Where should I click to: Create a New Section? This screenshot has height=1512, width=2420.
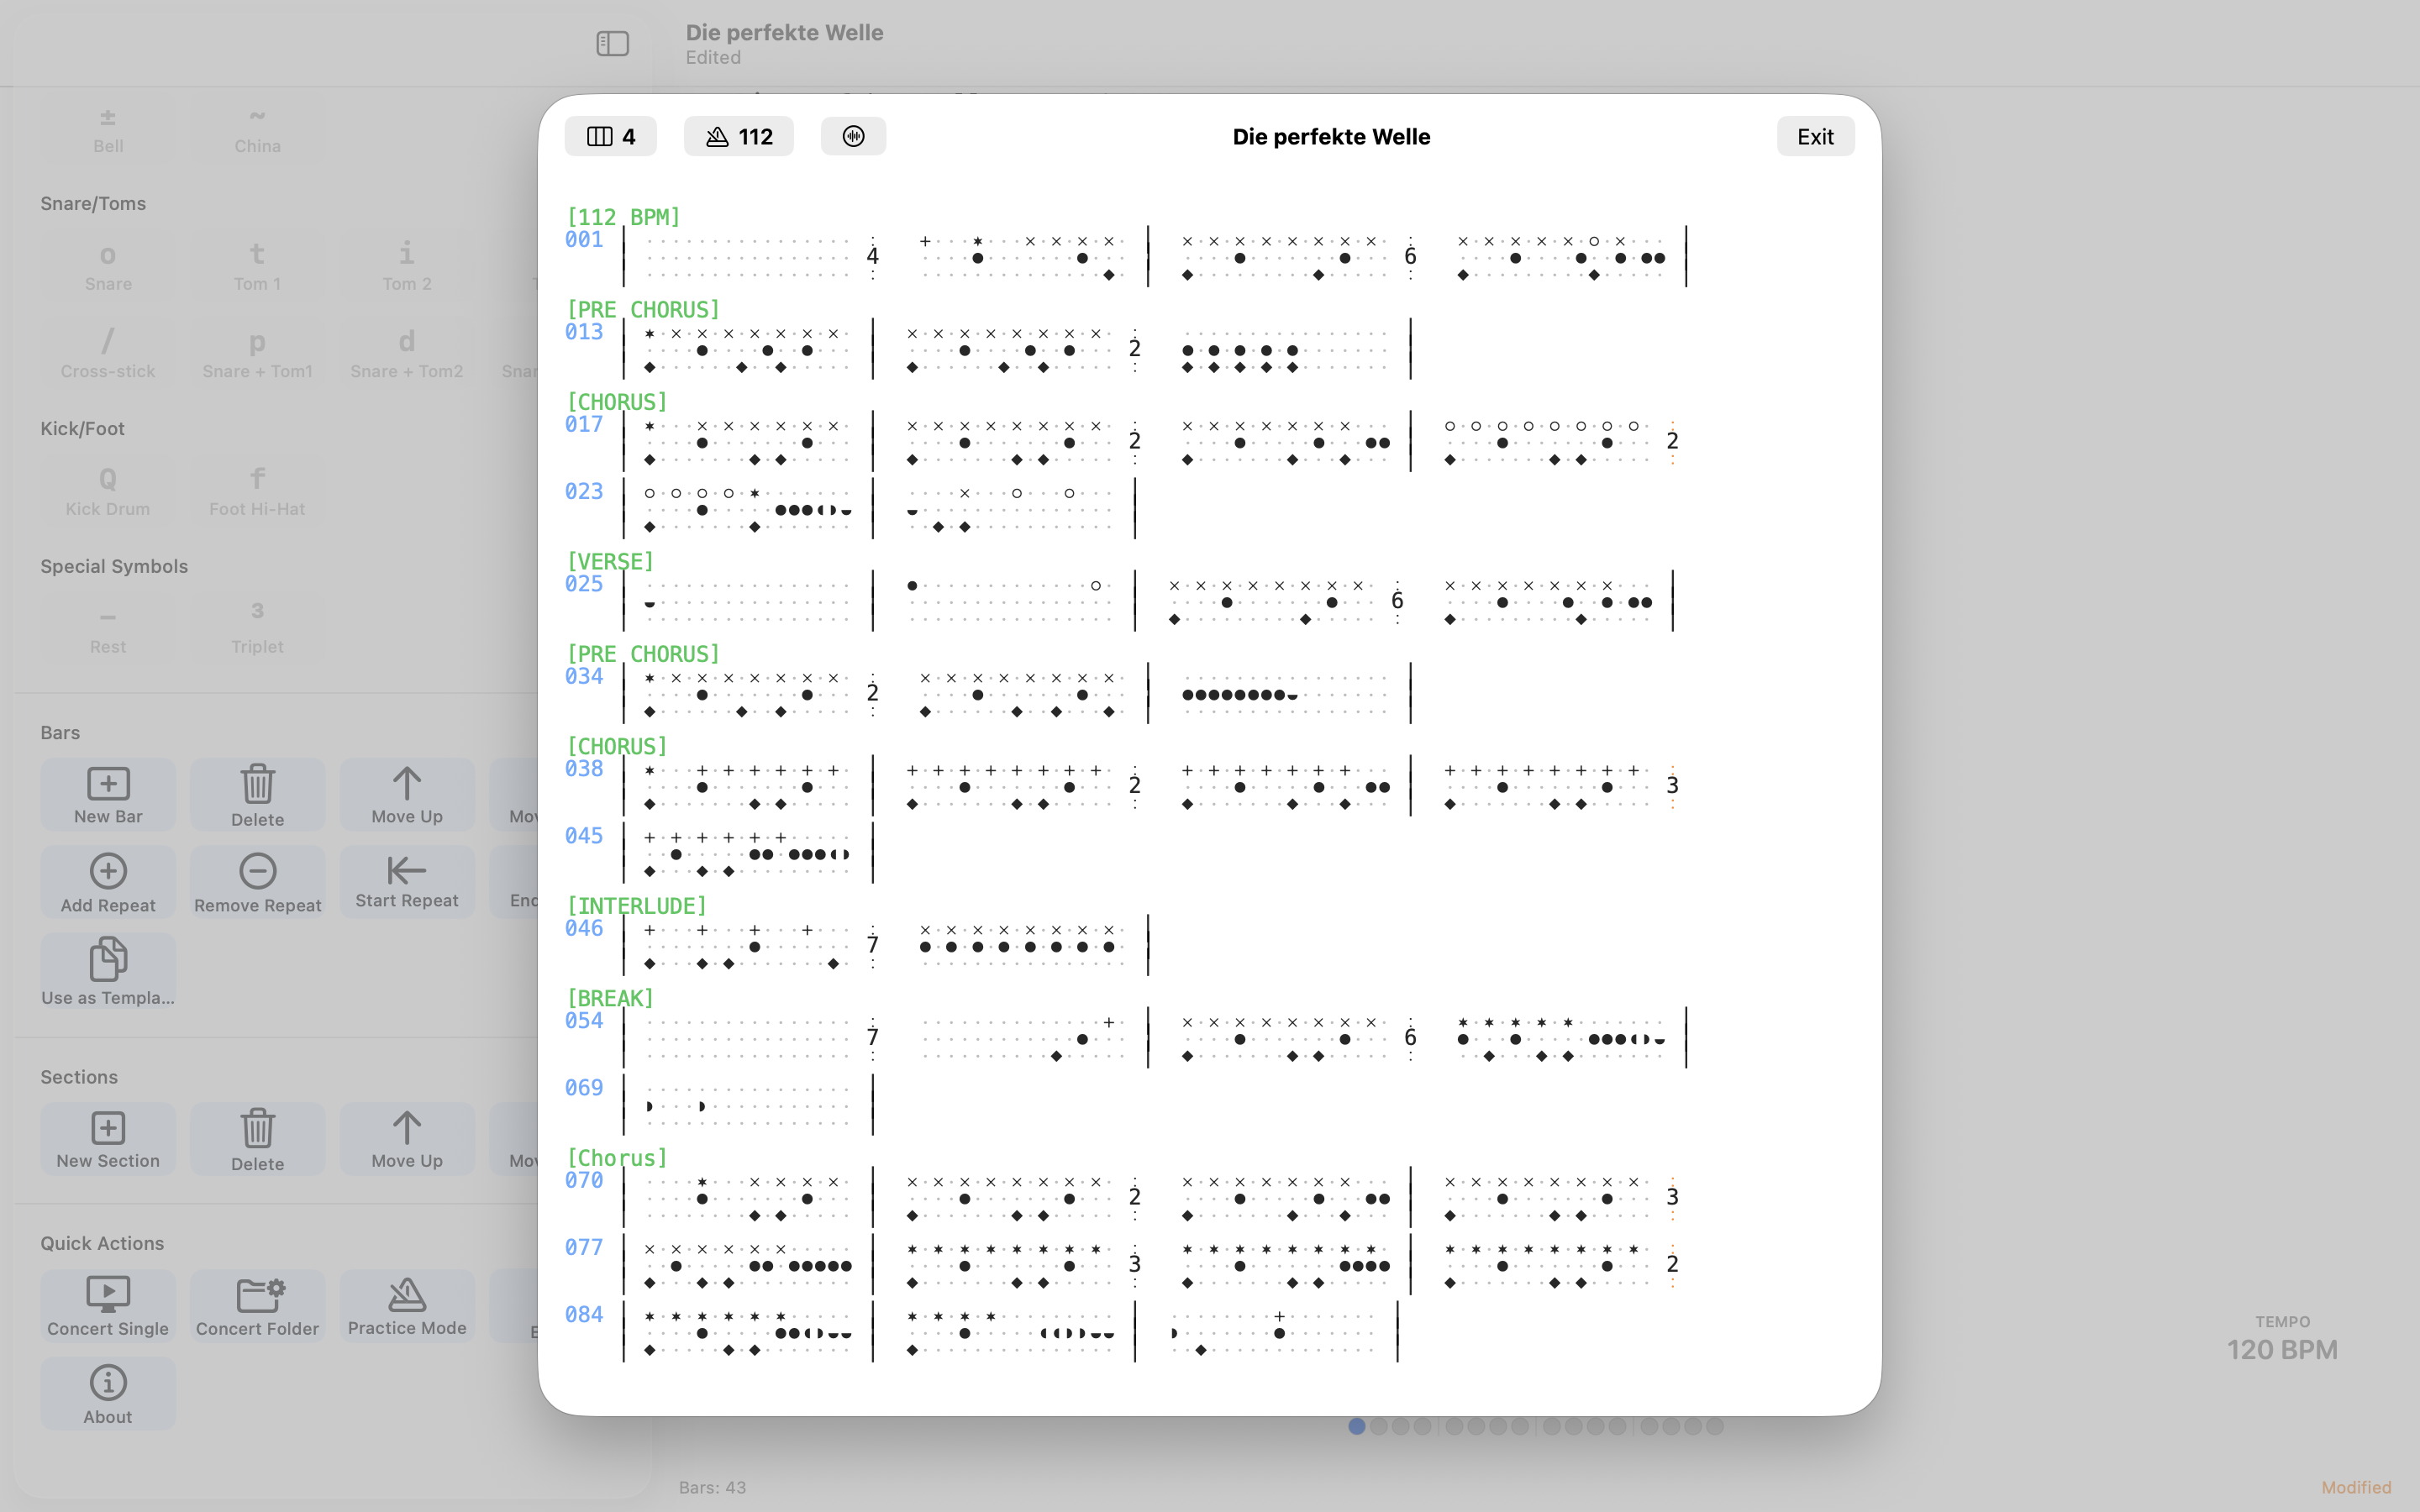[107, 1139]
